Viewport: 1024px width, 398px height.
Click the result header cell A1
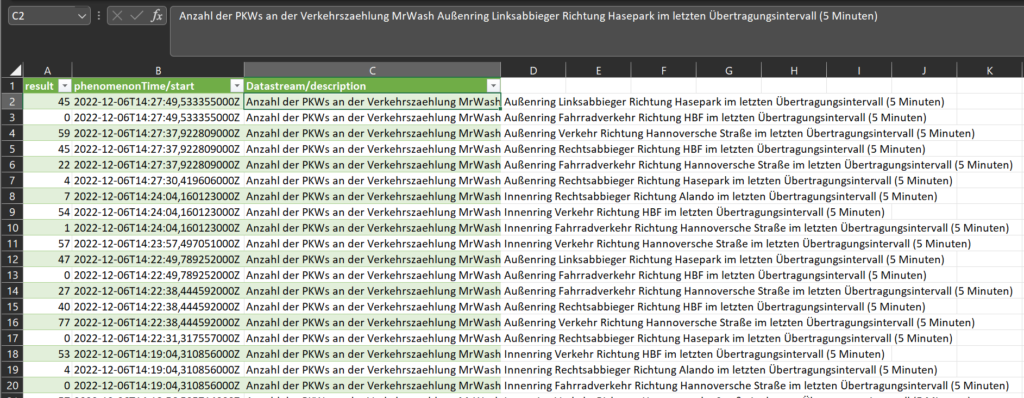(47, 86)
